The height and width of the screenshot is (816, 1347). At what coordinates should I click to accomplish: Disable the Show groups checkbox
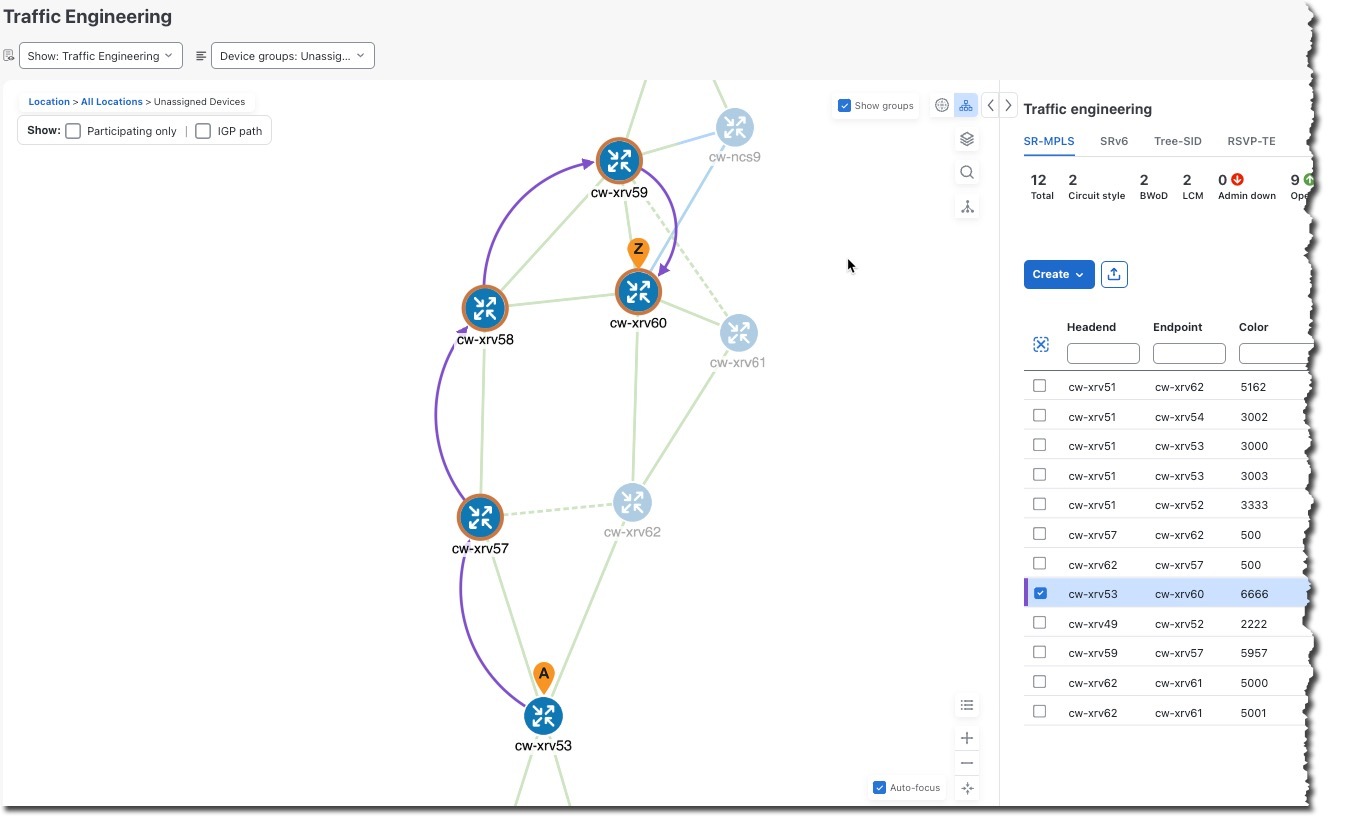point(845,105)
